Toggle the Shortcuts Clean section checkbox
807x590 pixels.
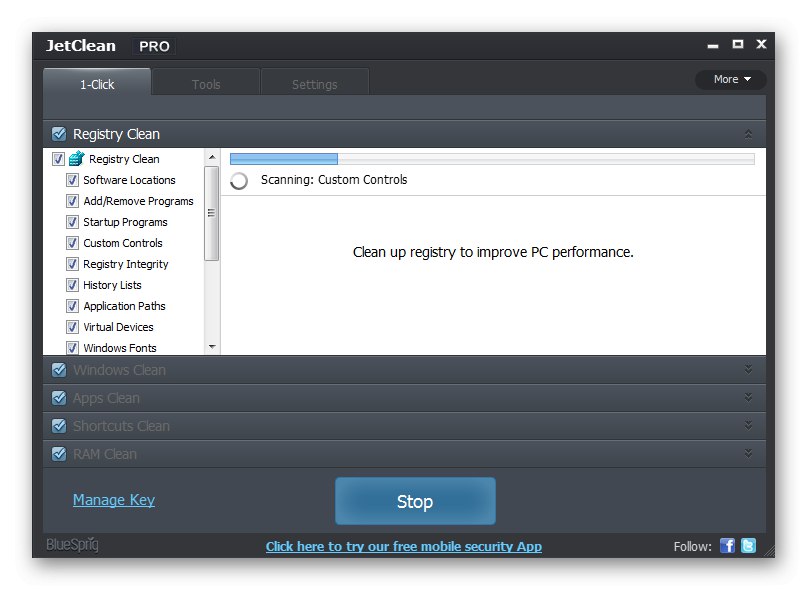click(x=59, y=426)
